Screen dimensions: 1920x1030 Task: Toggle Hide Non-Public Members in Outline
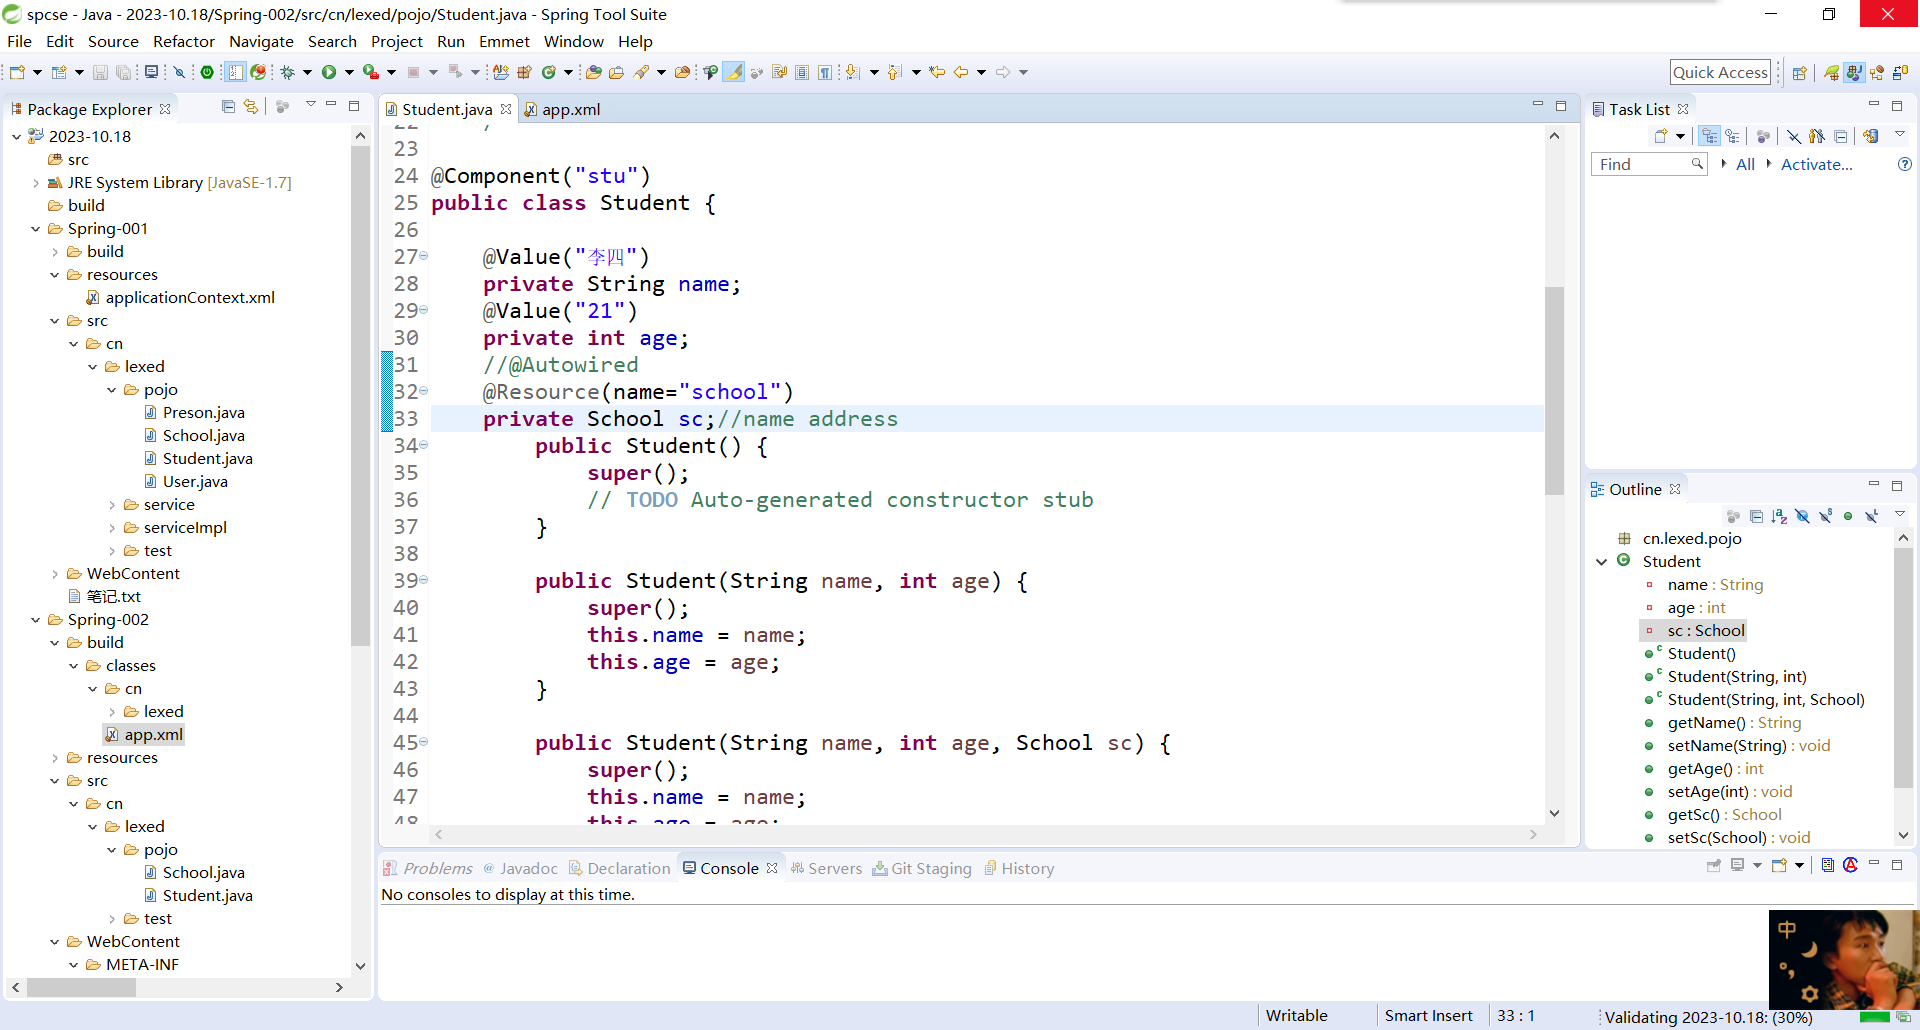click(x=1848, y=516)
